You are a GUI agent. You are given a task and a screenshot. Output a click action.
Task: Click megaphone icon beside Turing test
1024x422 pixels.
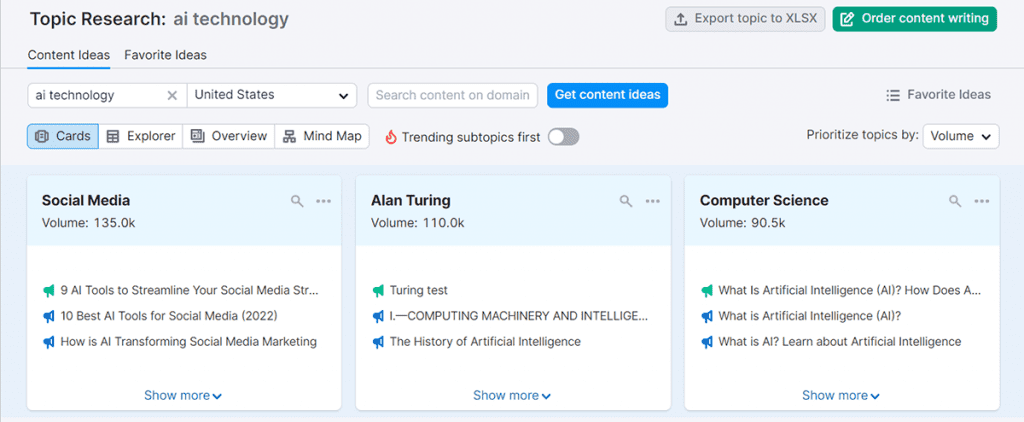(377, 290)
